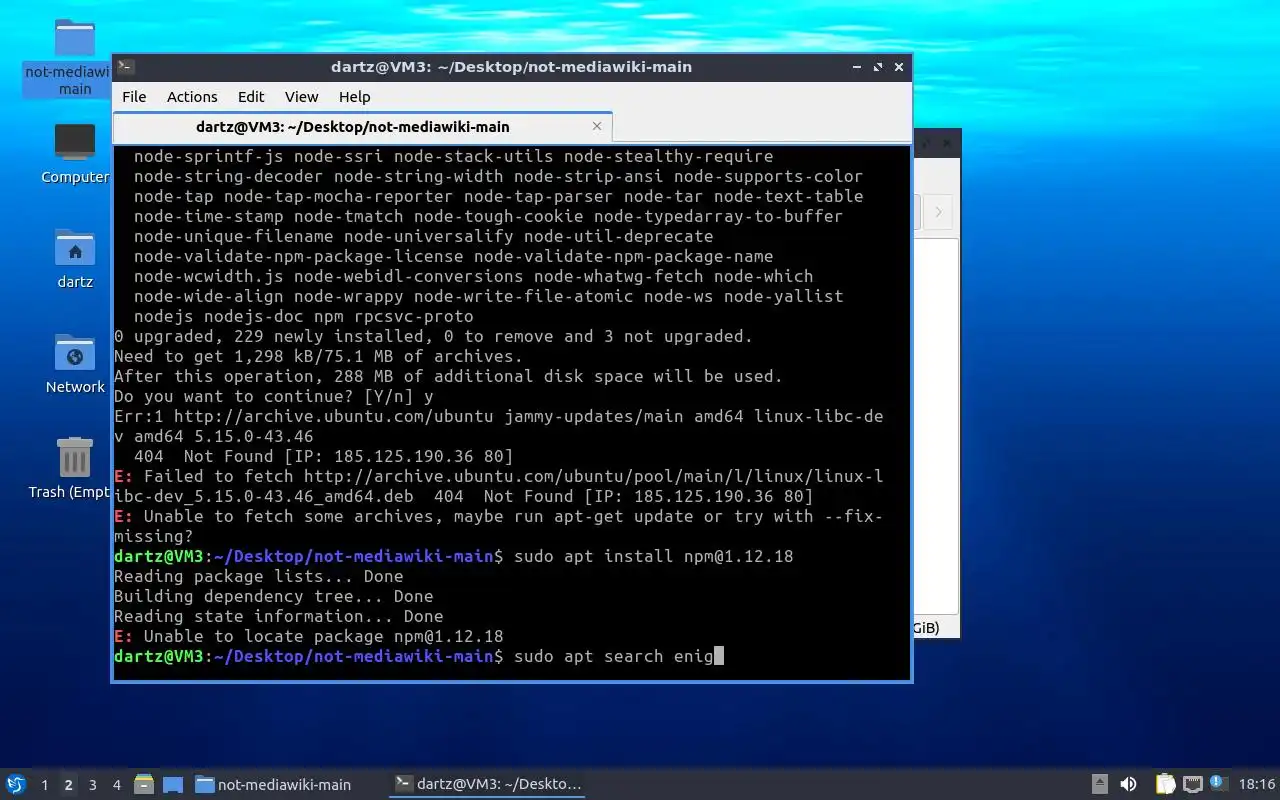Click the terminal icon in the title bar
Viewport: 1280px width, 800px height.
click(x=126, y=67)
